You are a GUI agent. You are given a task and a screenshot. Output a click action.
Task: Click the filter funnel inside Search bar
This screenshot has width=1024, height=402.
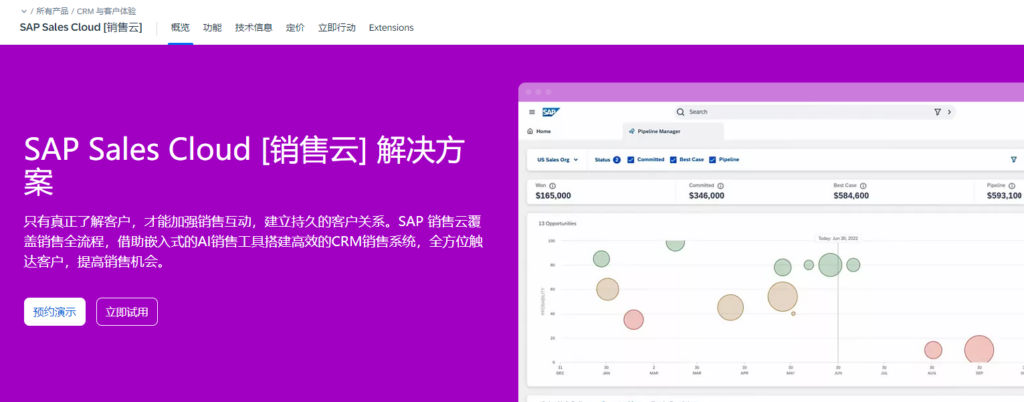click(938, 112)
